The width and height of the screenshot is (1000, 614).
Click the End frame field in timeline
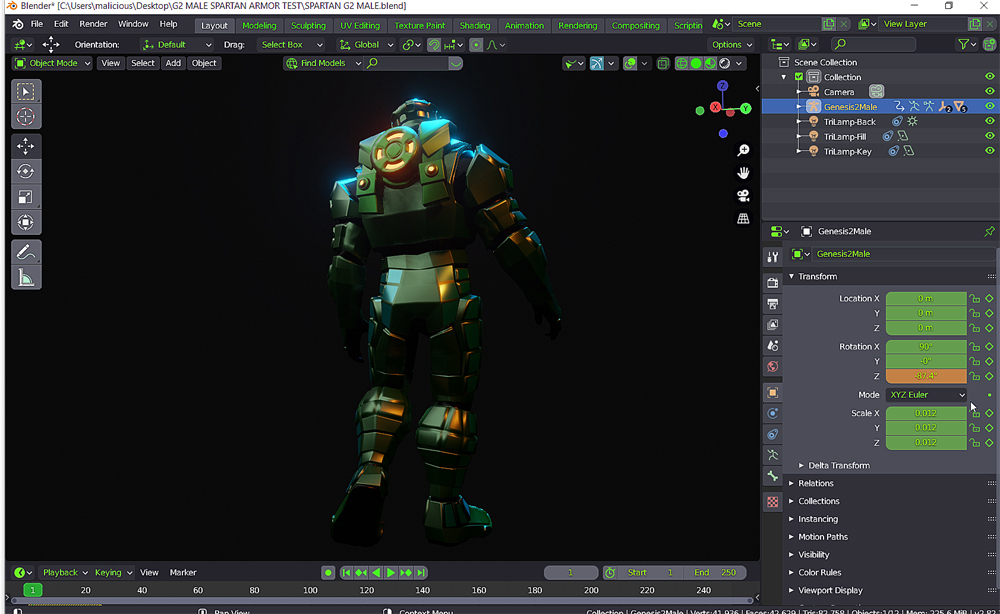pos(715,573)
